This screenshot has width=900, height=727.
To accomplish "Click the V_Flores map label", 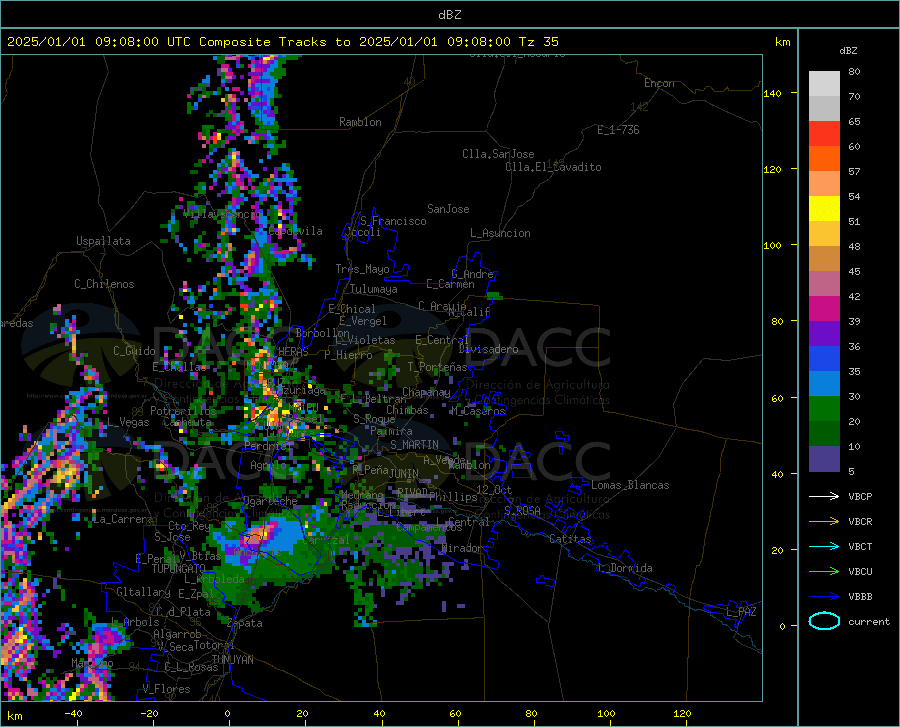I will pyautogui.click(x=166, y=689).
